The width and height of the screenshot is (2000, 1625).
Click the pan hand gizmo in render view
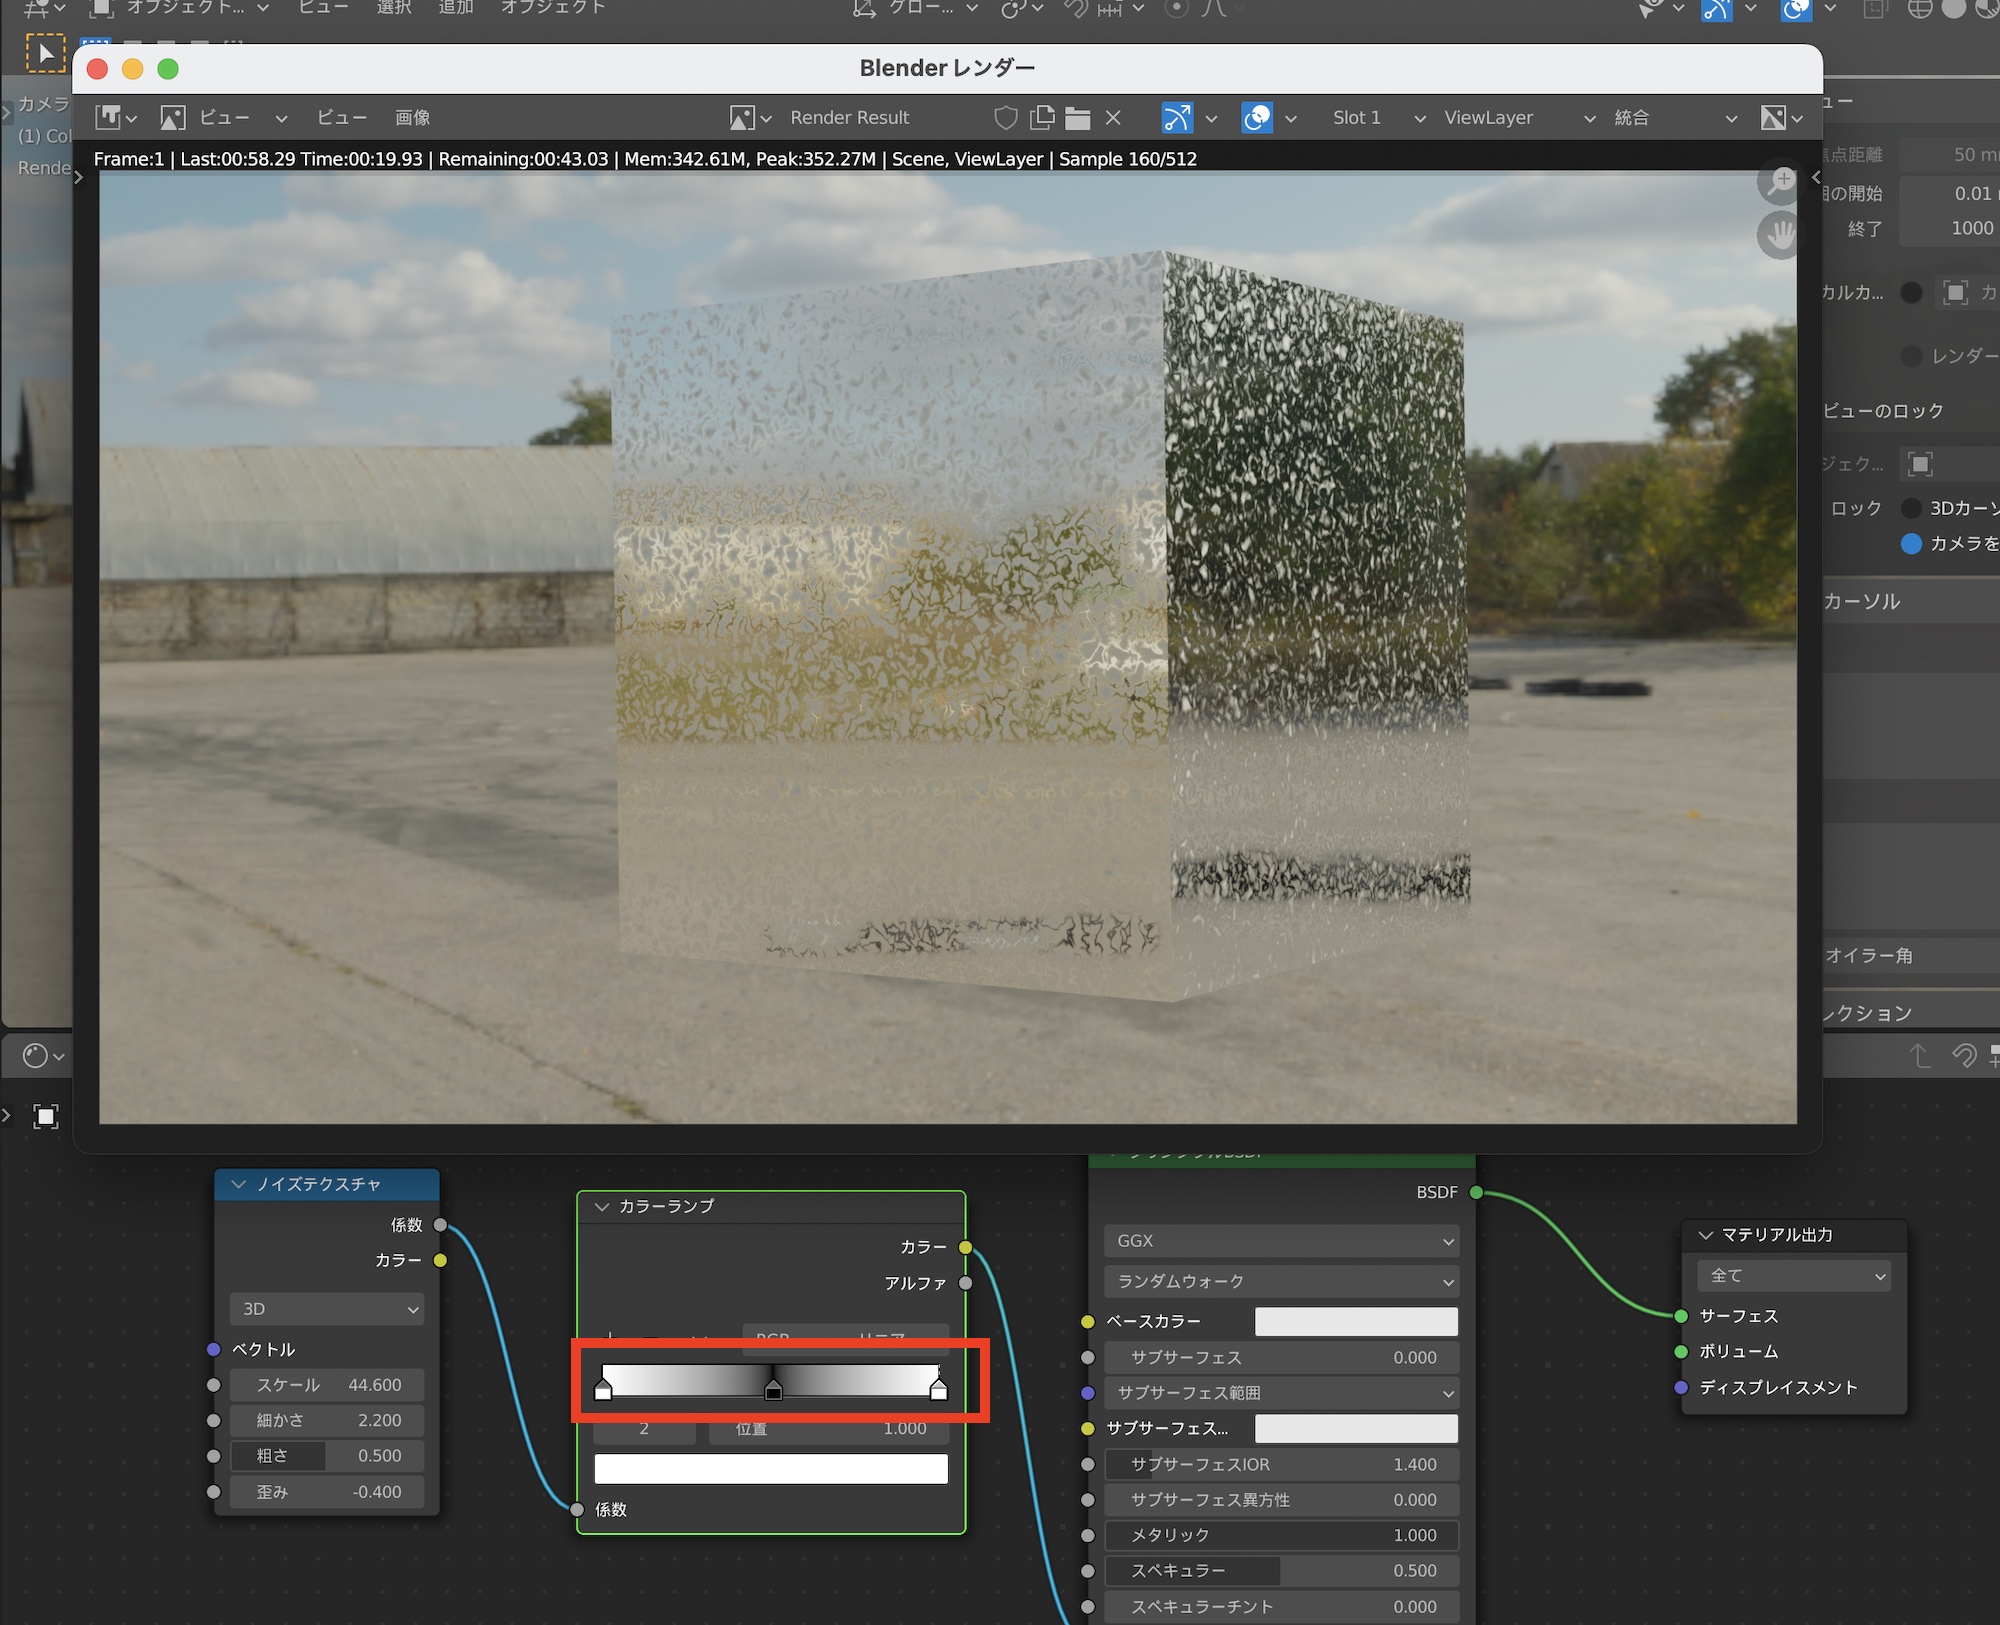coord(1780,235)
